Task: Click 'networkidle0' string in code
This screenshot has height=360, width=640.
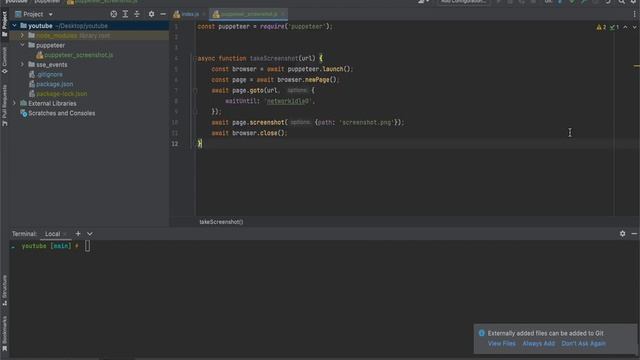Action: point(288,101)
